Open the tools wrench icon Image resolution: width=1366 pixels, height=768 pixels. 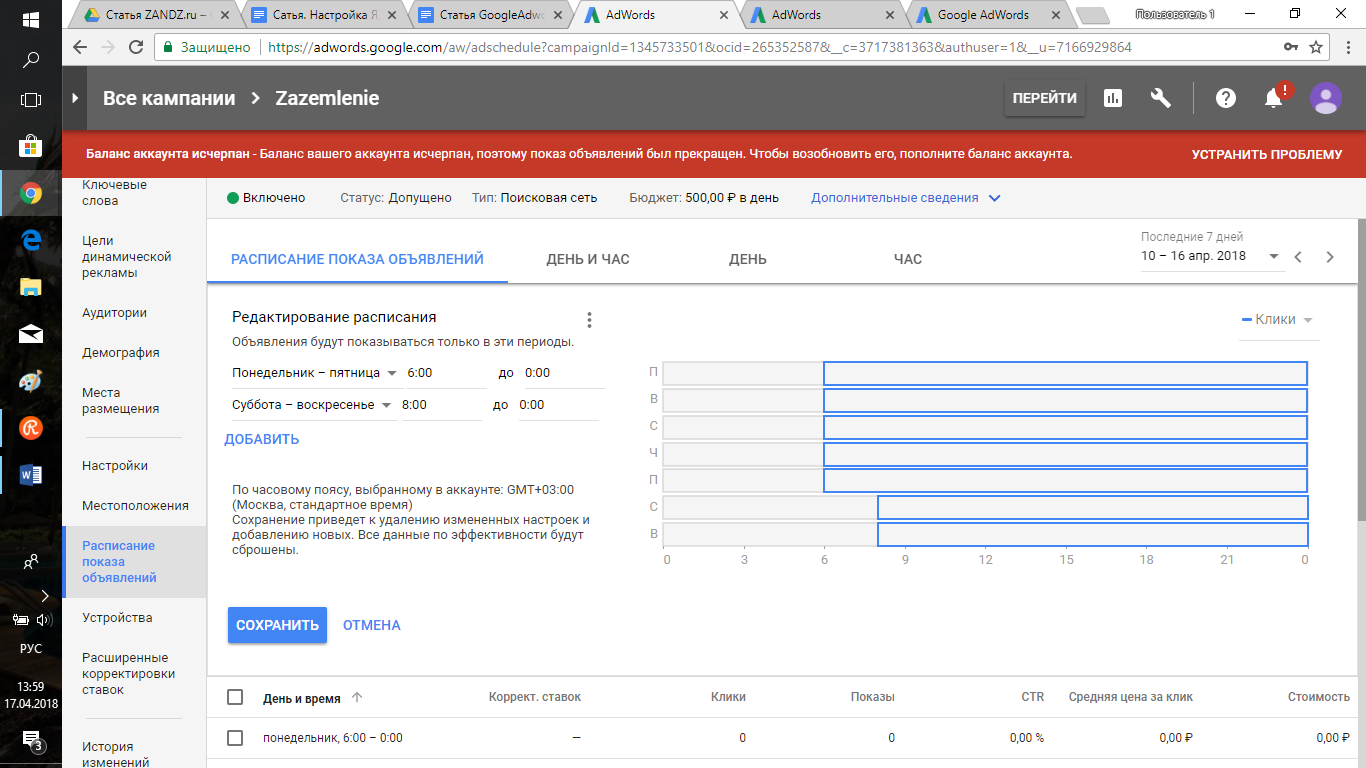pos(1161,98)
